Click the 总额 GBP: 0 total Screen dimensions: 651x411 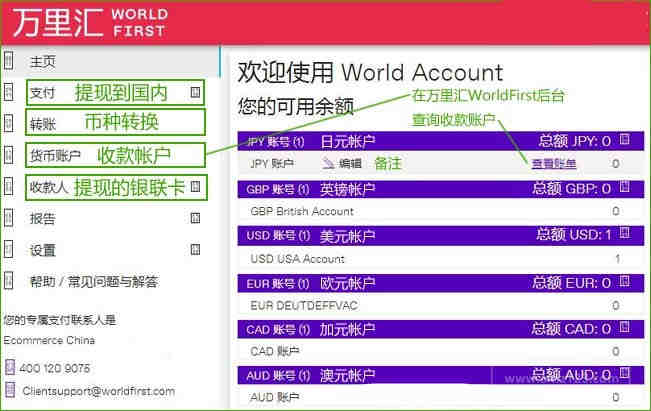(x=572, y=189)
